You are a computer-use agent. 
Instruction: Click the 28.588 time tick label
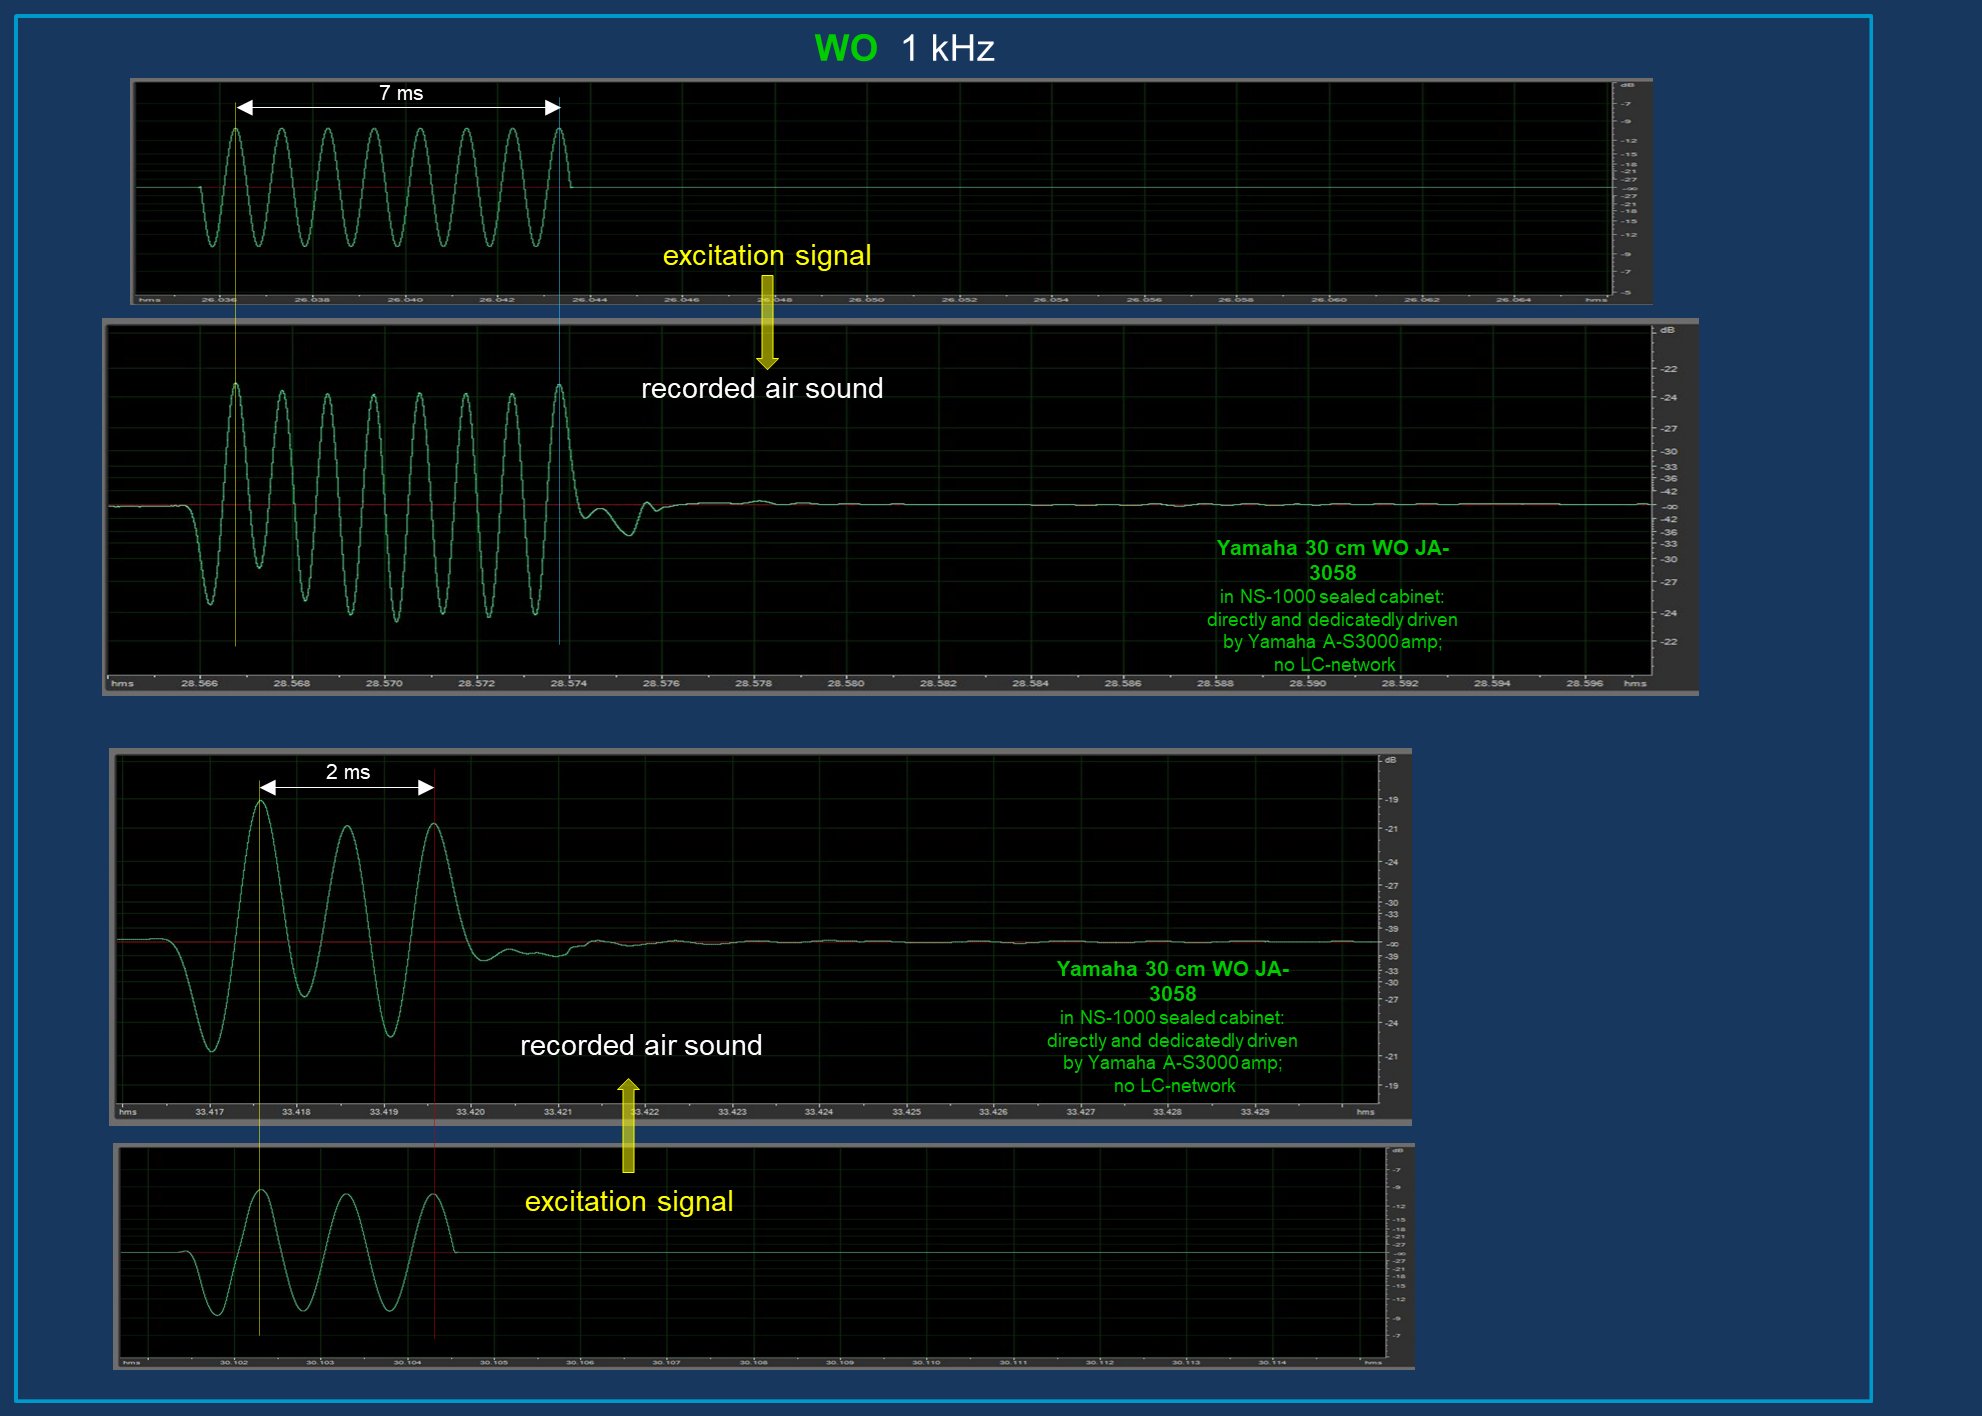(x=1215, y=683)
